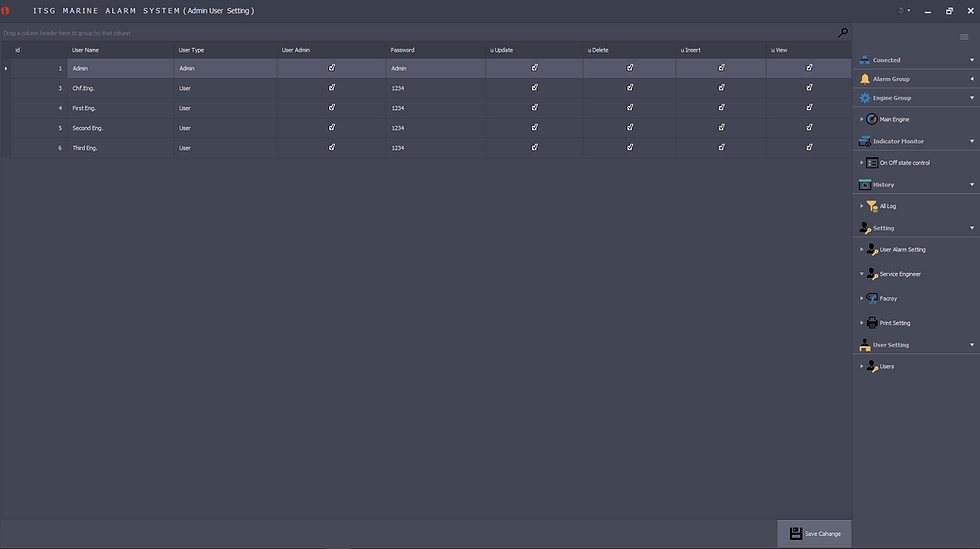Click the On Off state control icon
980x549 pixels.
872,163
